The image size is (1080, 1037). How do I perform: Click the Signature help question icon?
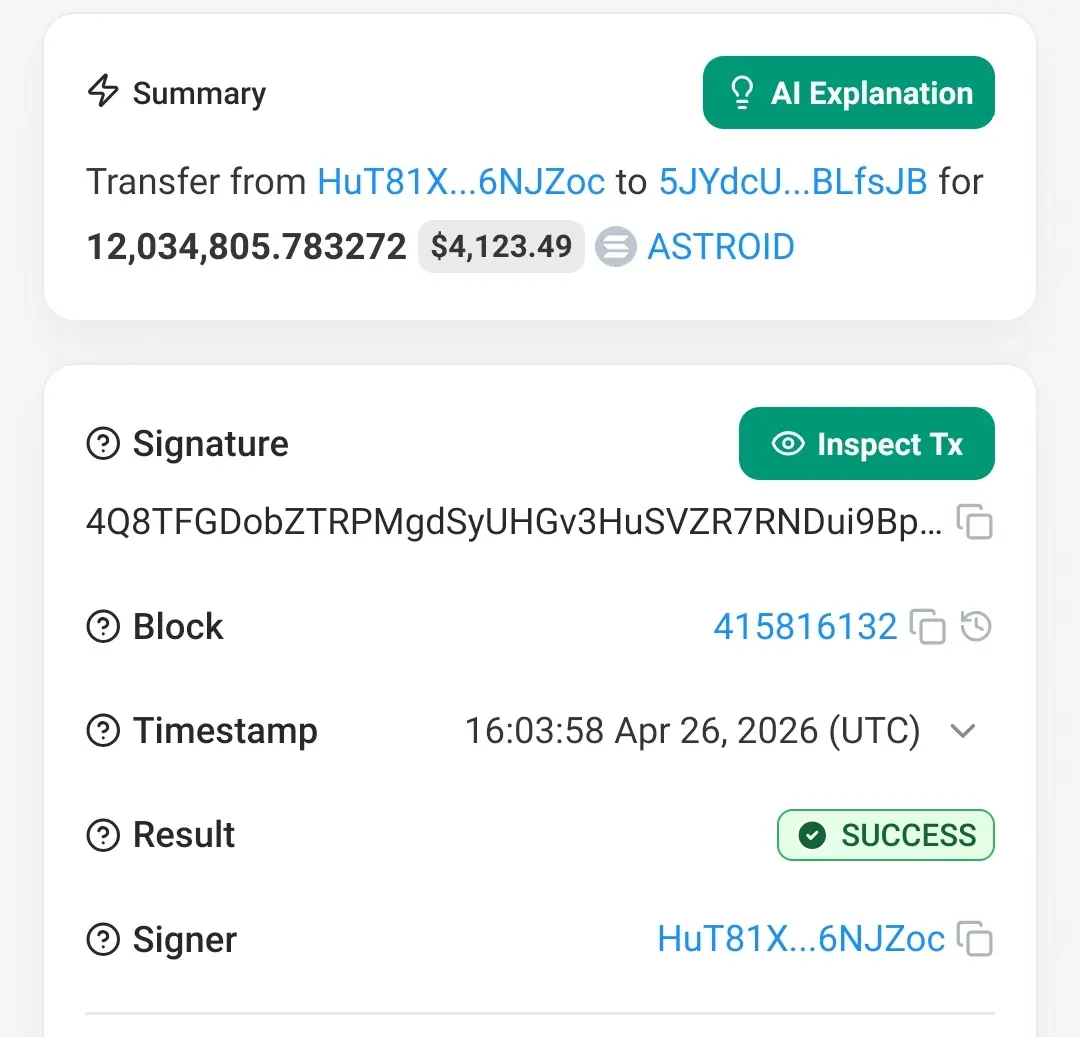(x=103, y=443)
